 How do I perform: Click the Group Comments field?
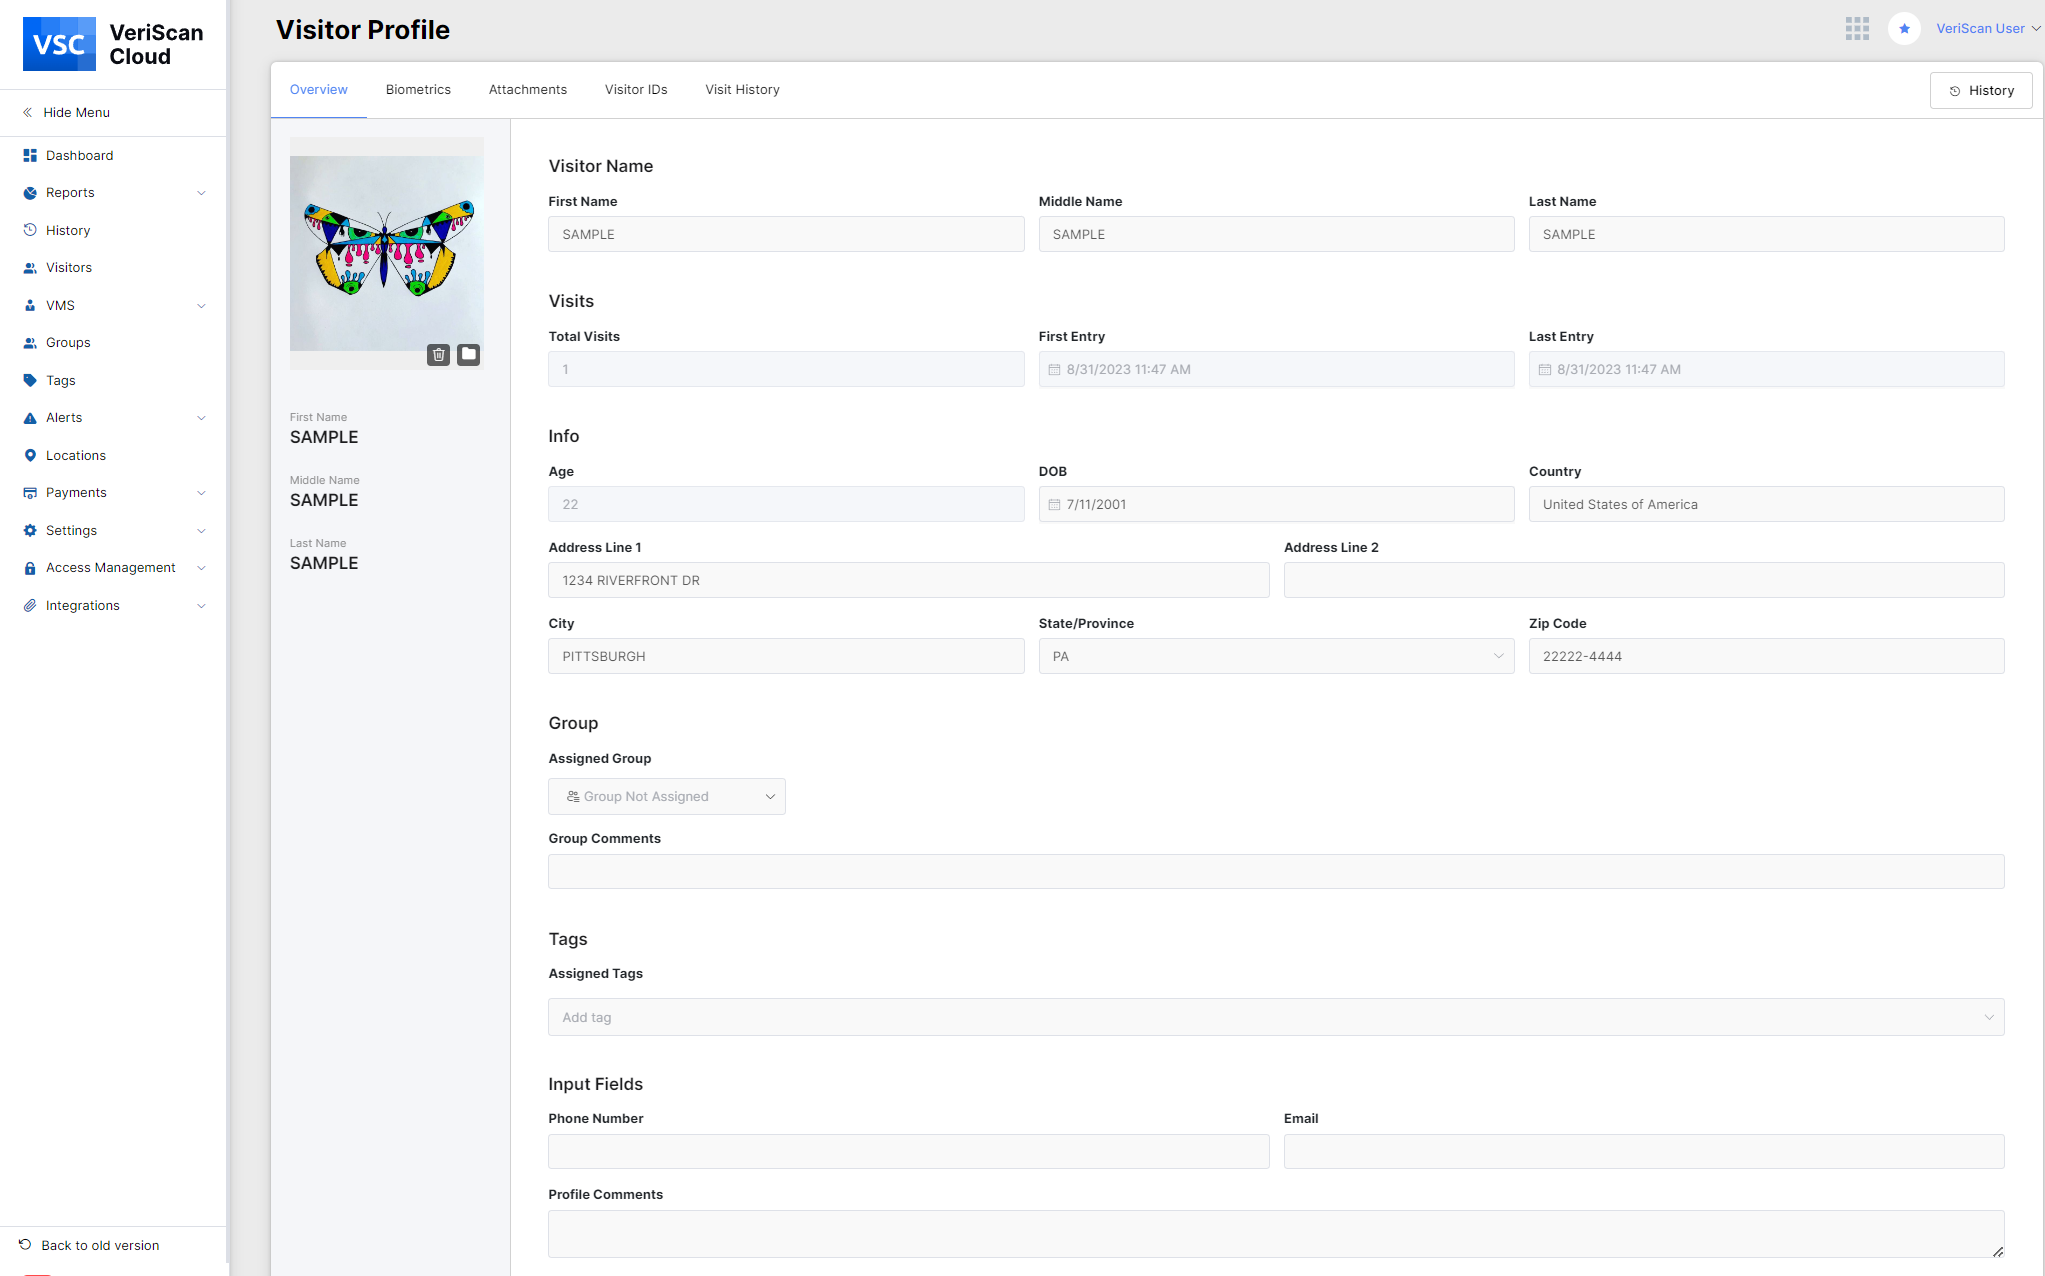point(1276,871)
